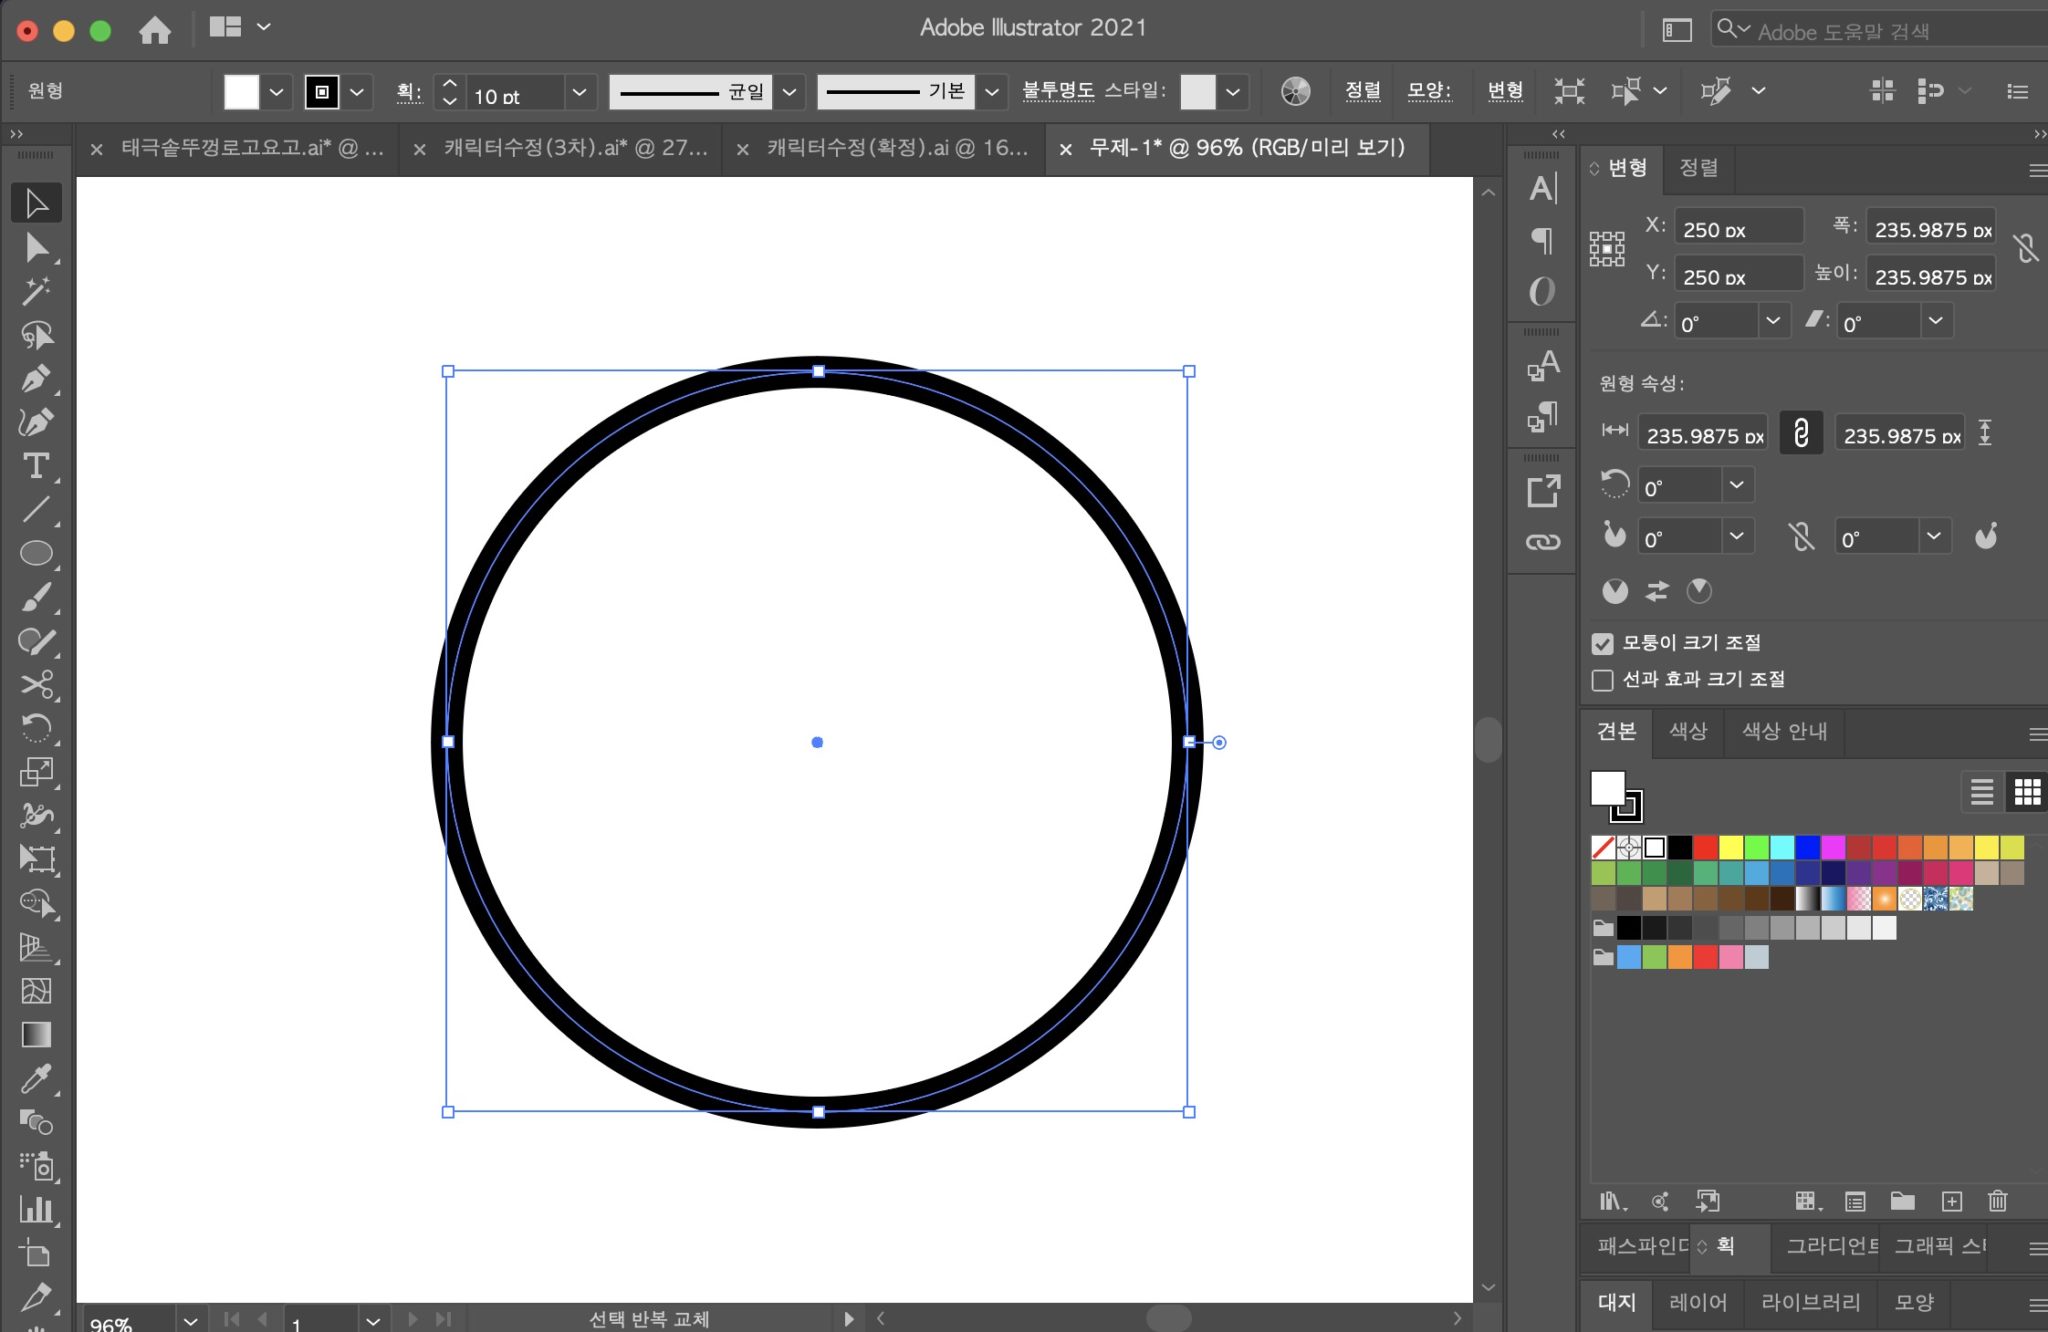Uncheck the 모퉁이 크기 조절 checkbox
The width and height of the screenshot is (2048, 1332).
point(1601,643)
